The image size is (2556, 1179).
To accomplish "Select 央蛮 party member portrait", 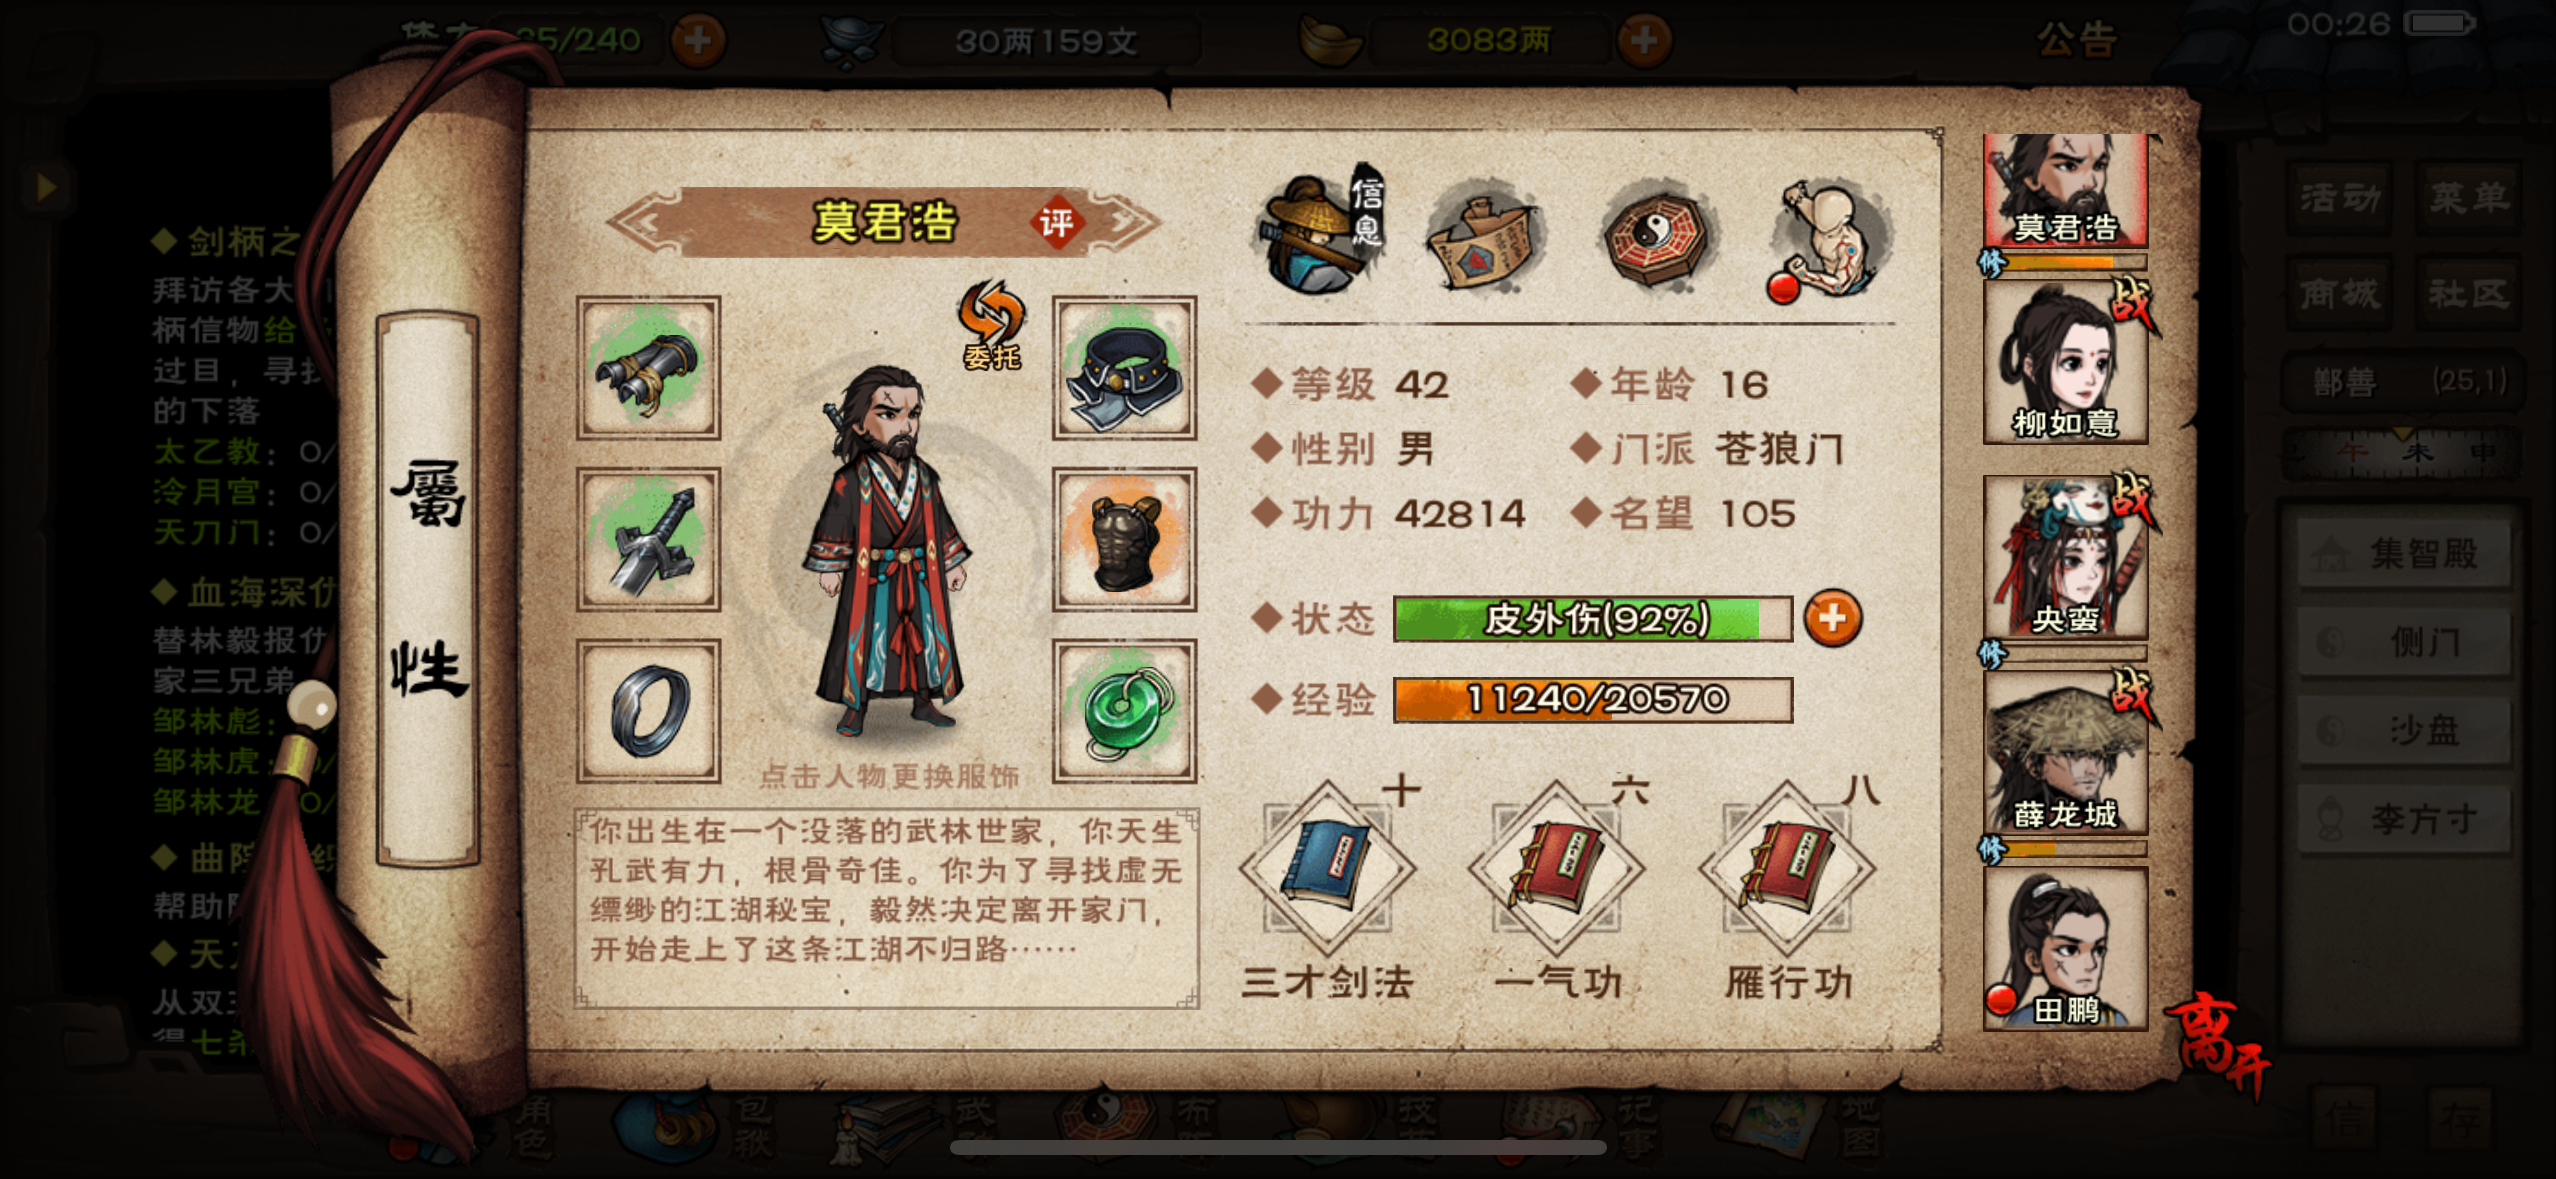I will click(2065, 558).
